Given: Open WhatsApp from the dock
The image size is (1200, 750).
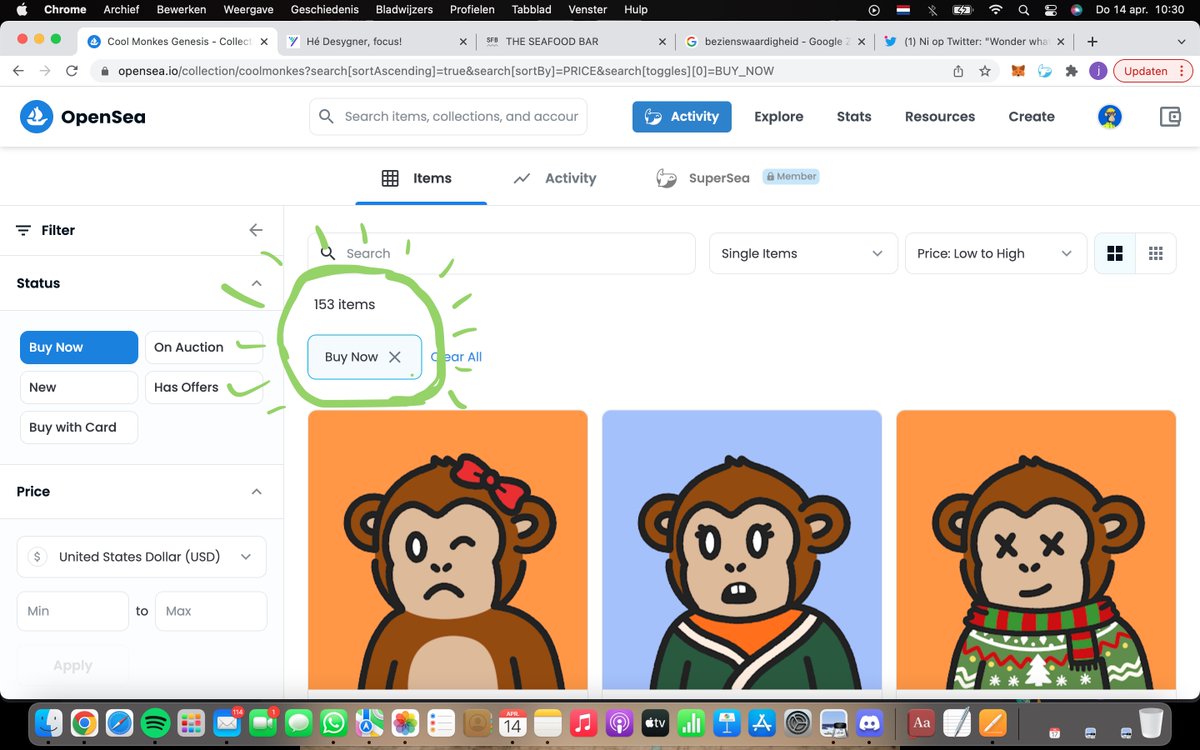Looking at the screenshot, I should pos(333,722).
